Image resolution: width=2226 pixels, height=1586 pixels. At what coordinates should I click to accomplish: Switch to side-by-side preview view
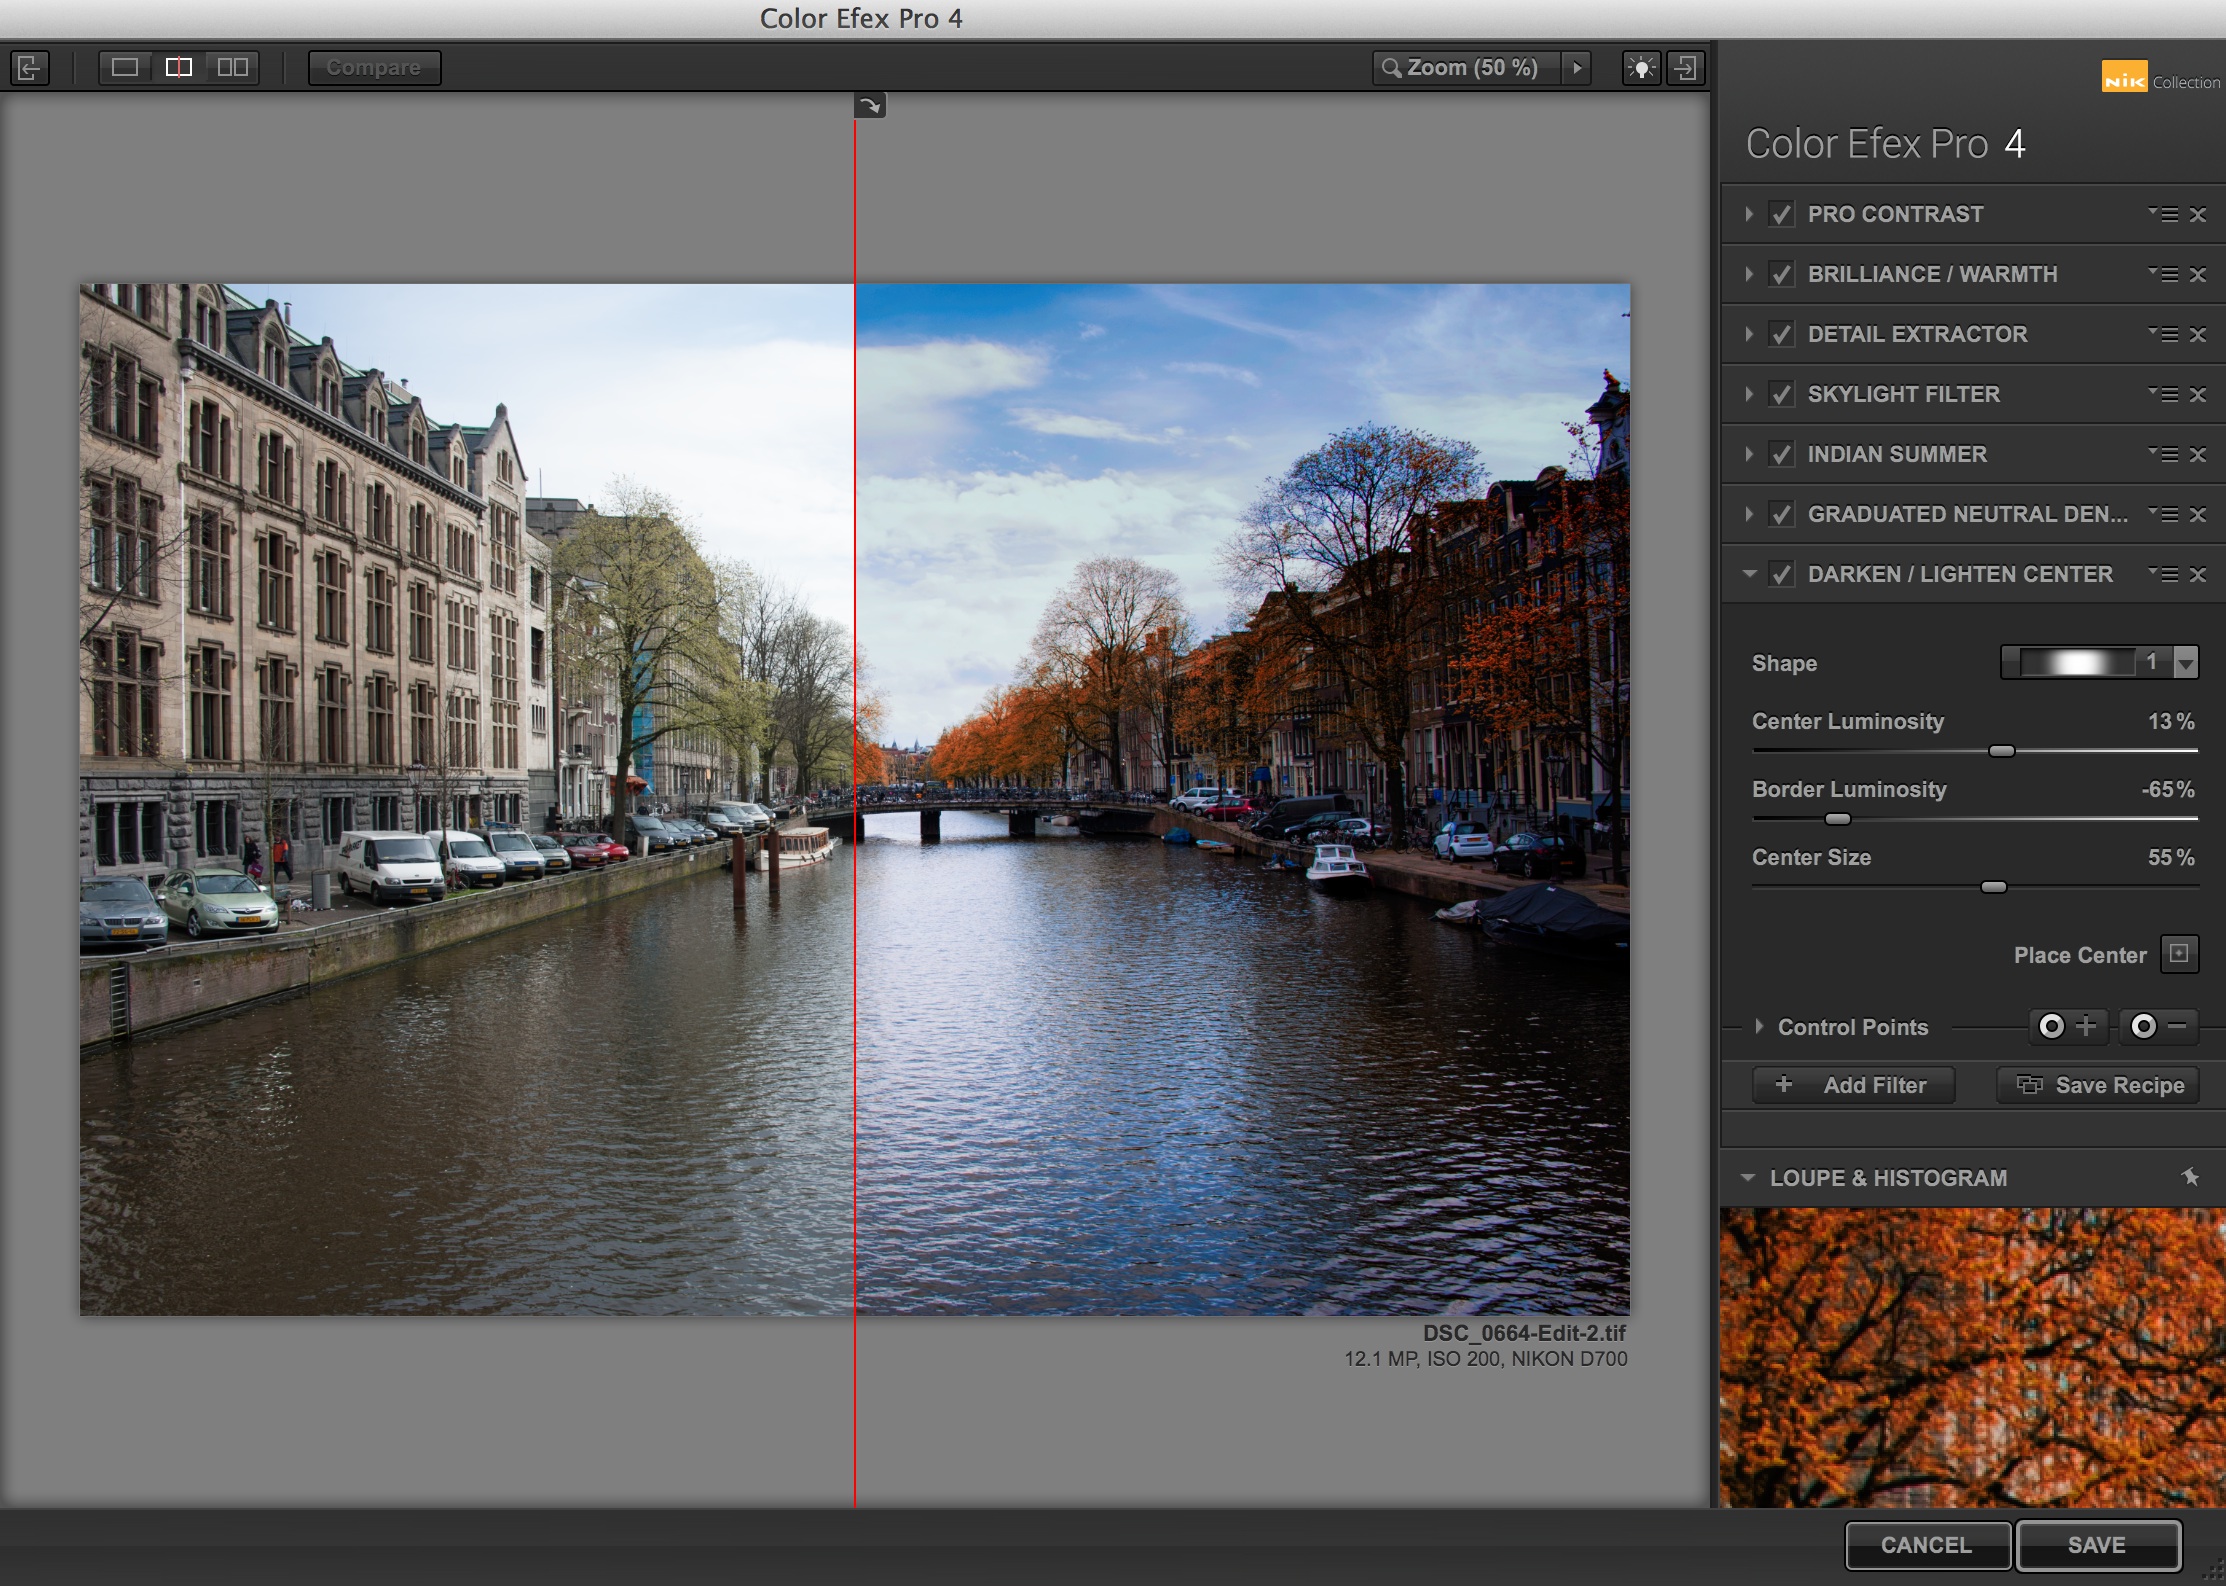pos(233,68)
